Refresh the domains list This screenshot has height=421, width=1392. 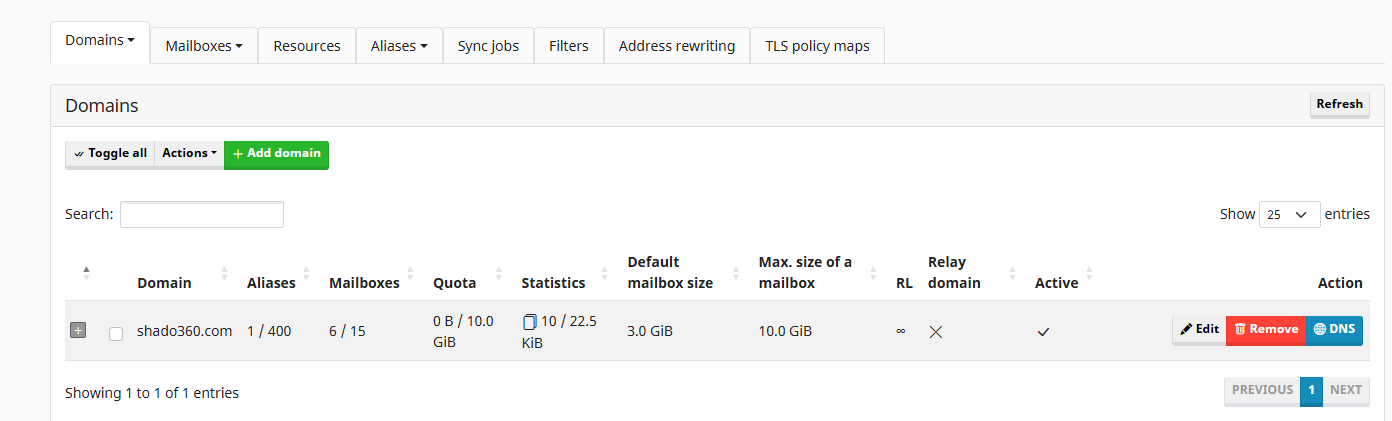1339,104
